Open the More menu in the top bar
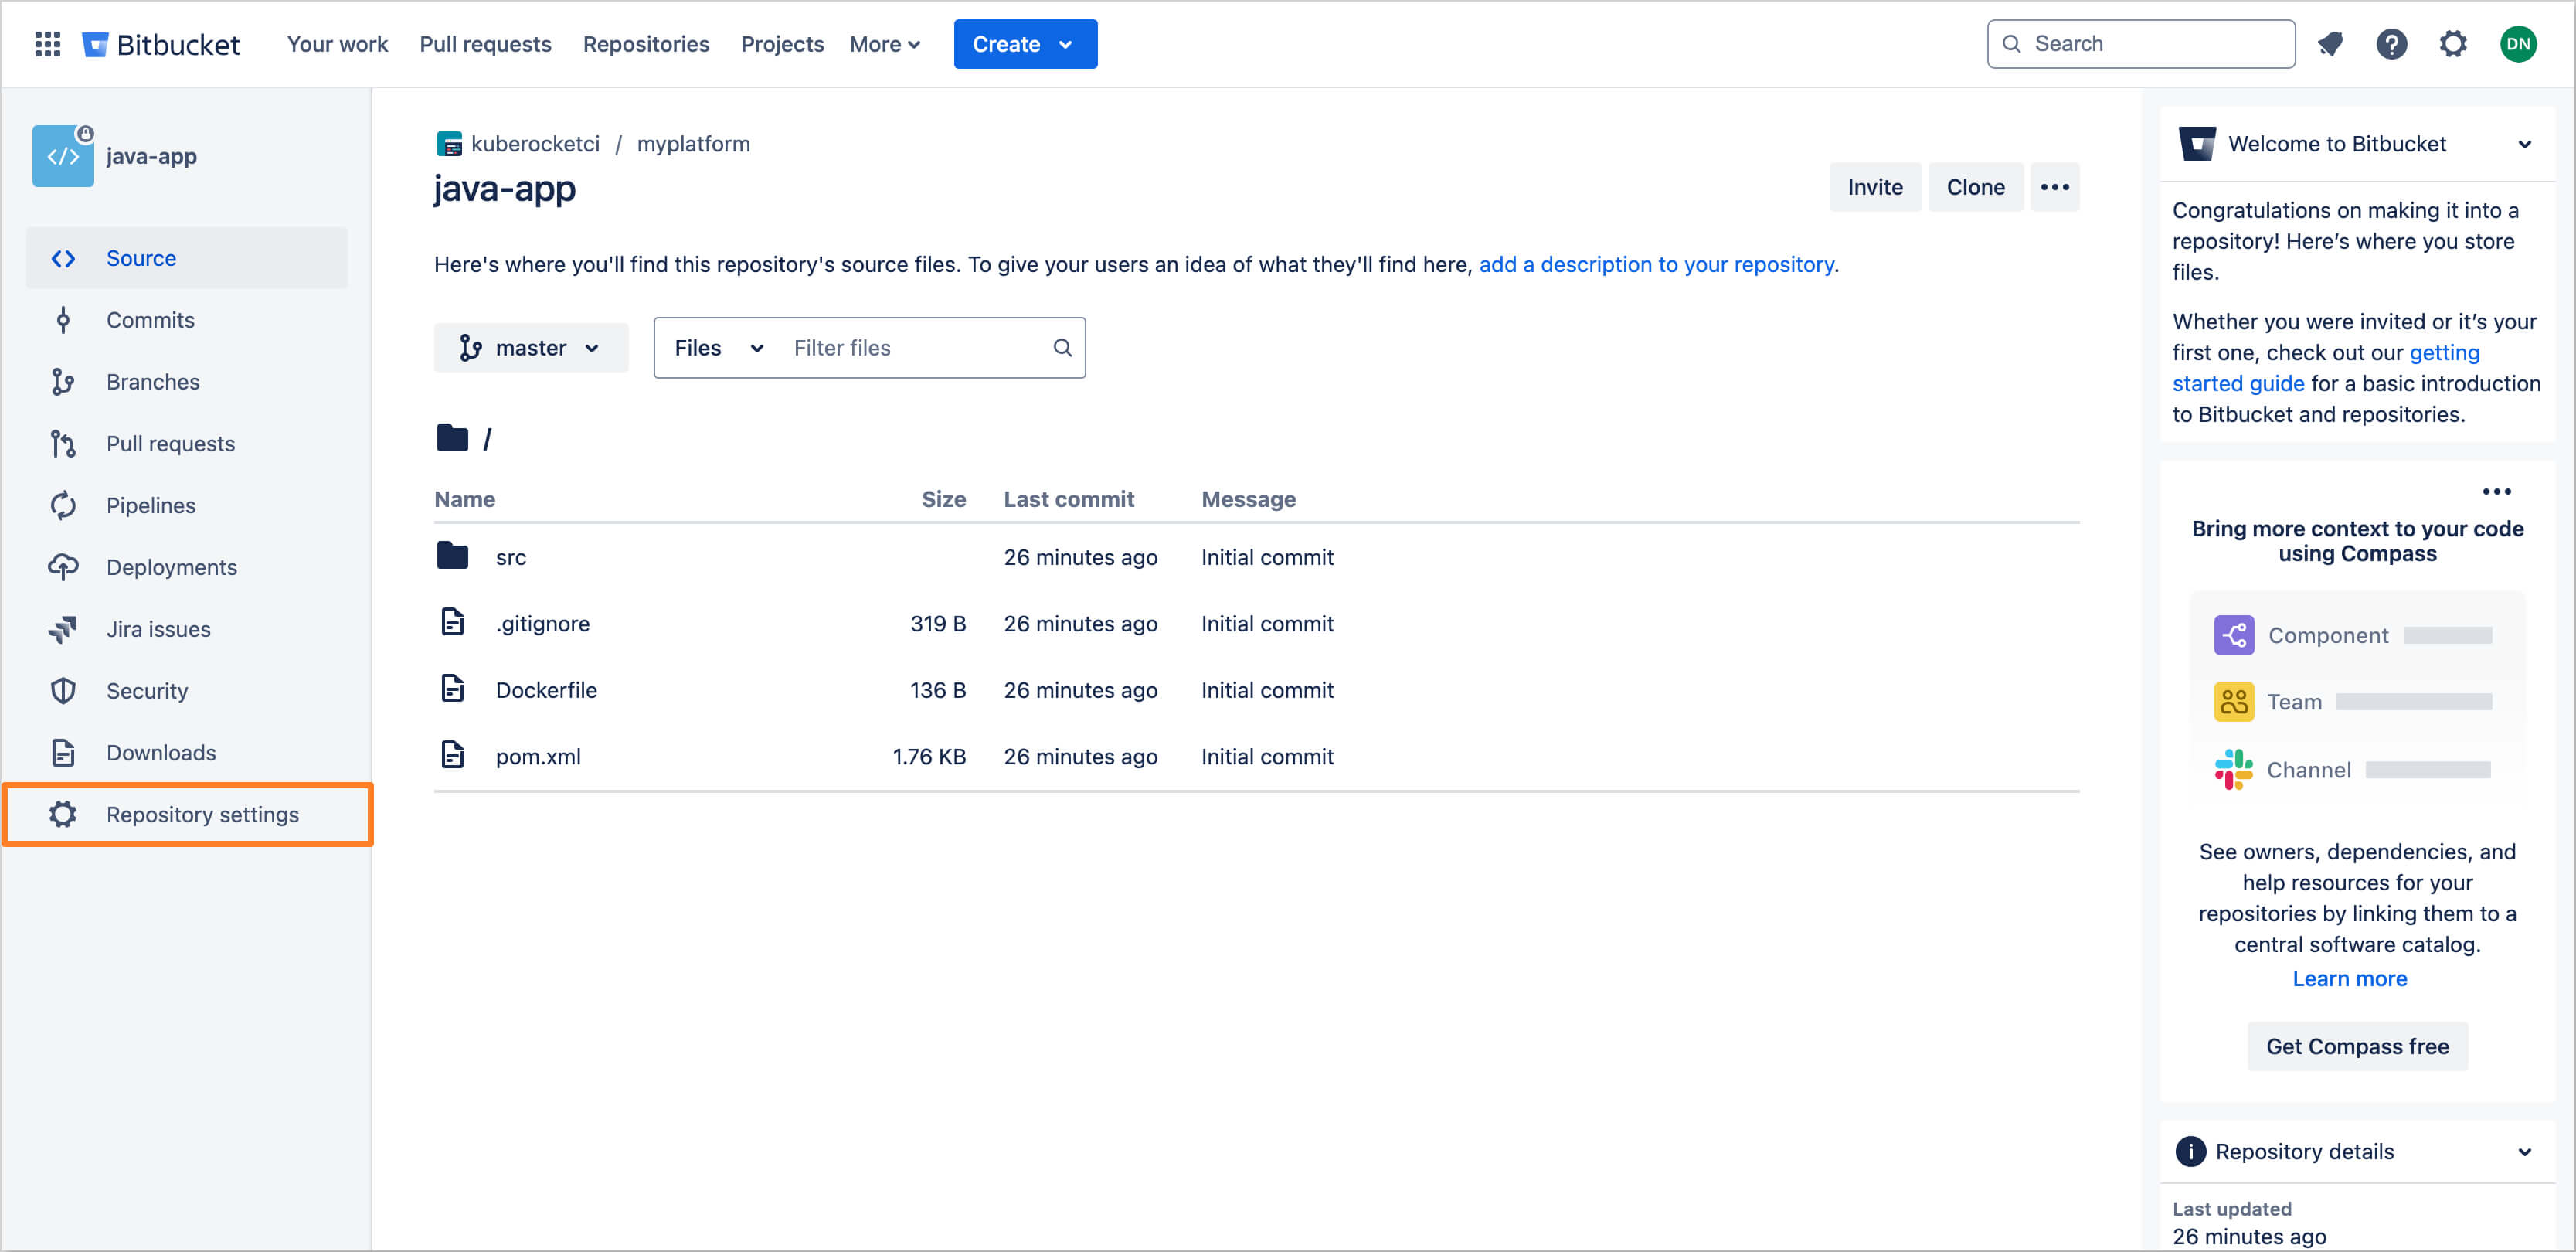 (x=884, y=44)
